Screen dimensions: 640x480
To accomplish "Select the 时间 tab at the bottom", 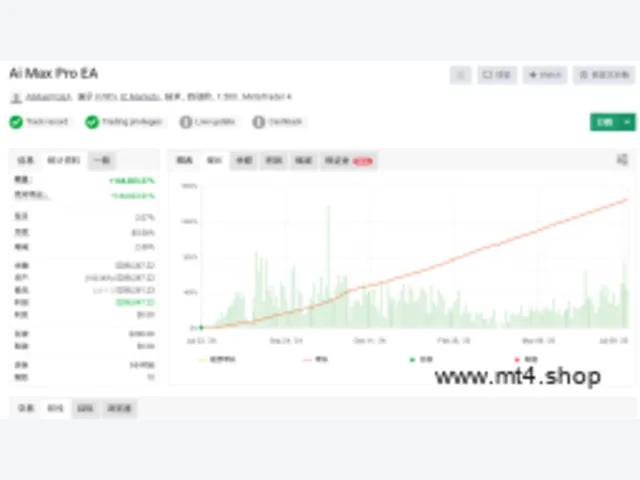I will (55, 408).
